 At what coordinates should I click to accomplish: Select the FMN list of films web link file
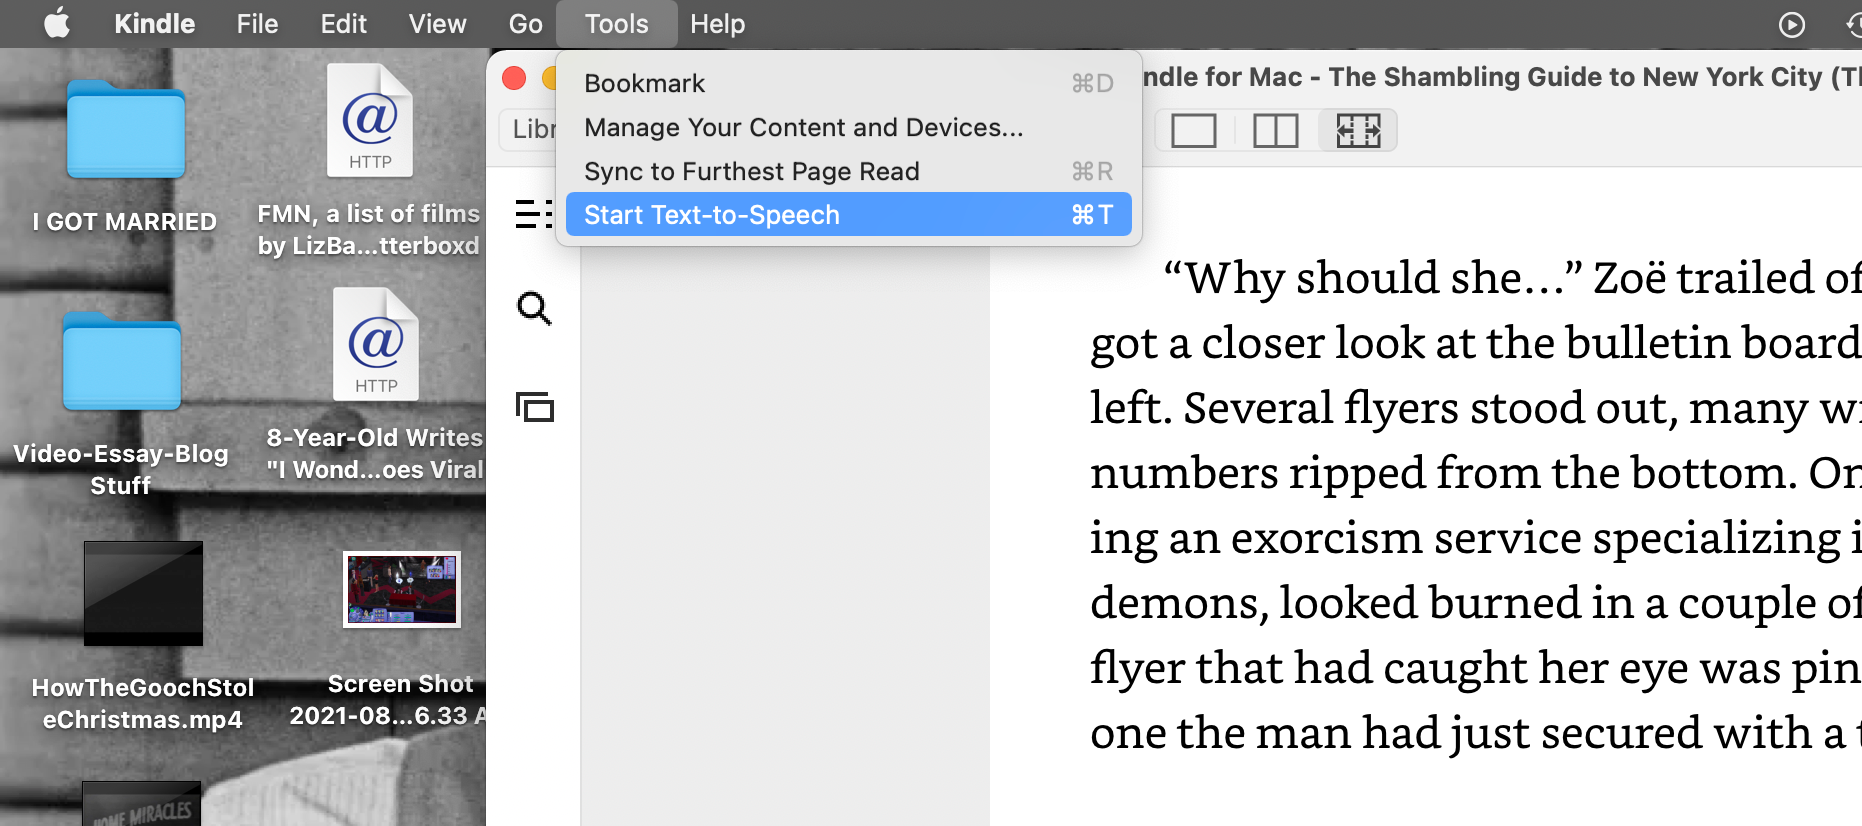[370, 122]
